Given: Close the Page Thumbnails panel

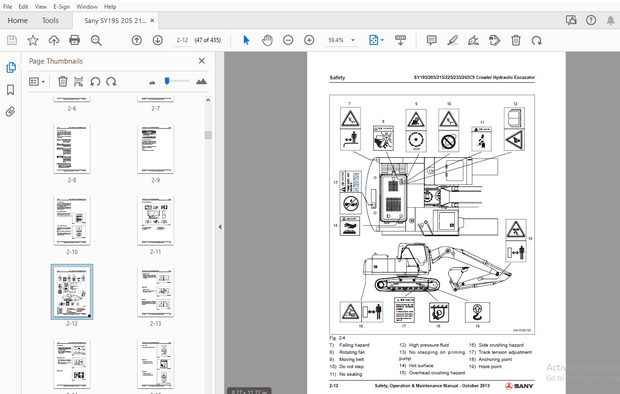Looking at the screenshot, I should pos(202,61).
